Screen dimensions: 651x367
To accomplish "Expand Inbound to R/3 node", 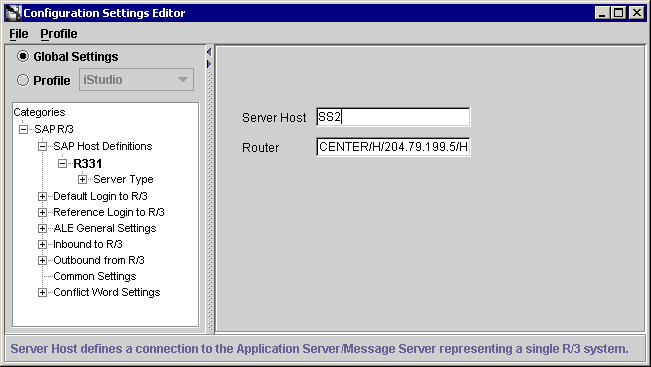I will 42,245.
